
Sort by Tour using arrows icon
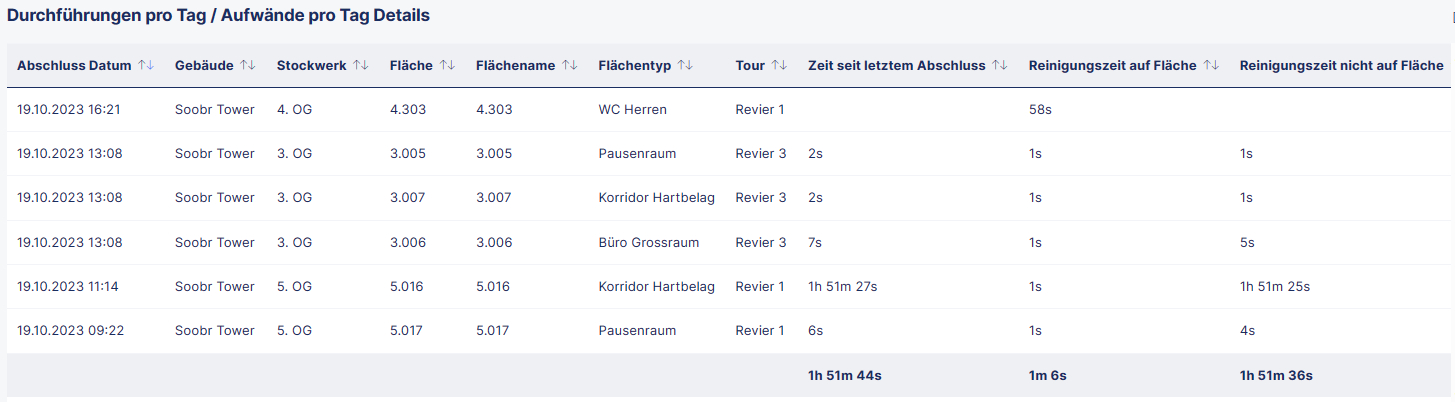pos(779,65)
